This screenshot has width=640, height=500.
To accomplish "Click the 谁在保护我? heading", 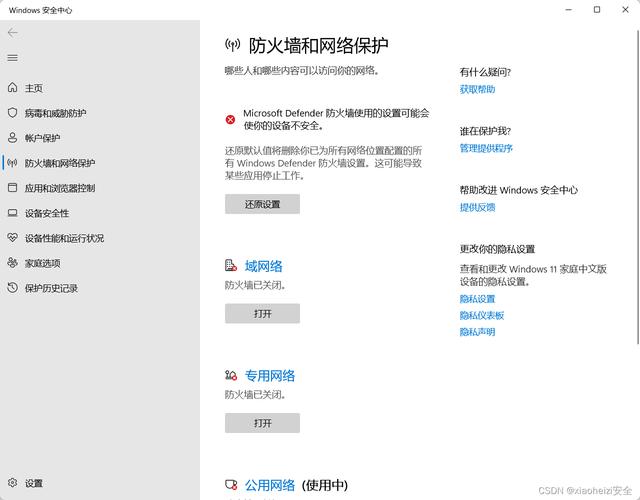I will pos(485,131).
